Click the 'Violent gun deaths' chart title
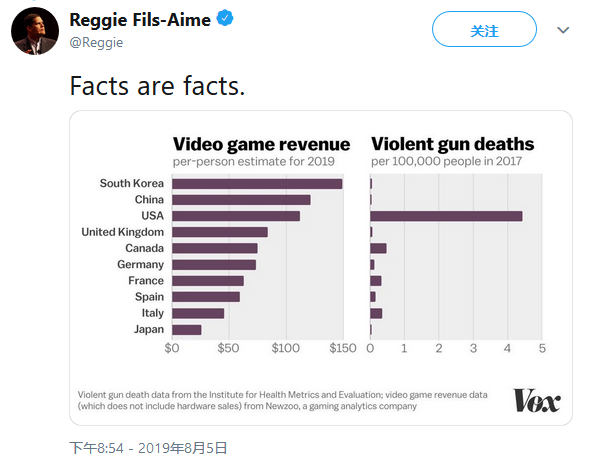 tap(453, 144)
